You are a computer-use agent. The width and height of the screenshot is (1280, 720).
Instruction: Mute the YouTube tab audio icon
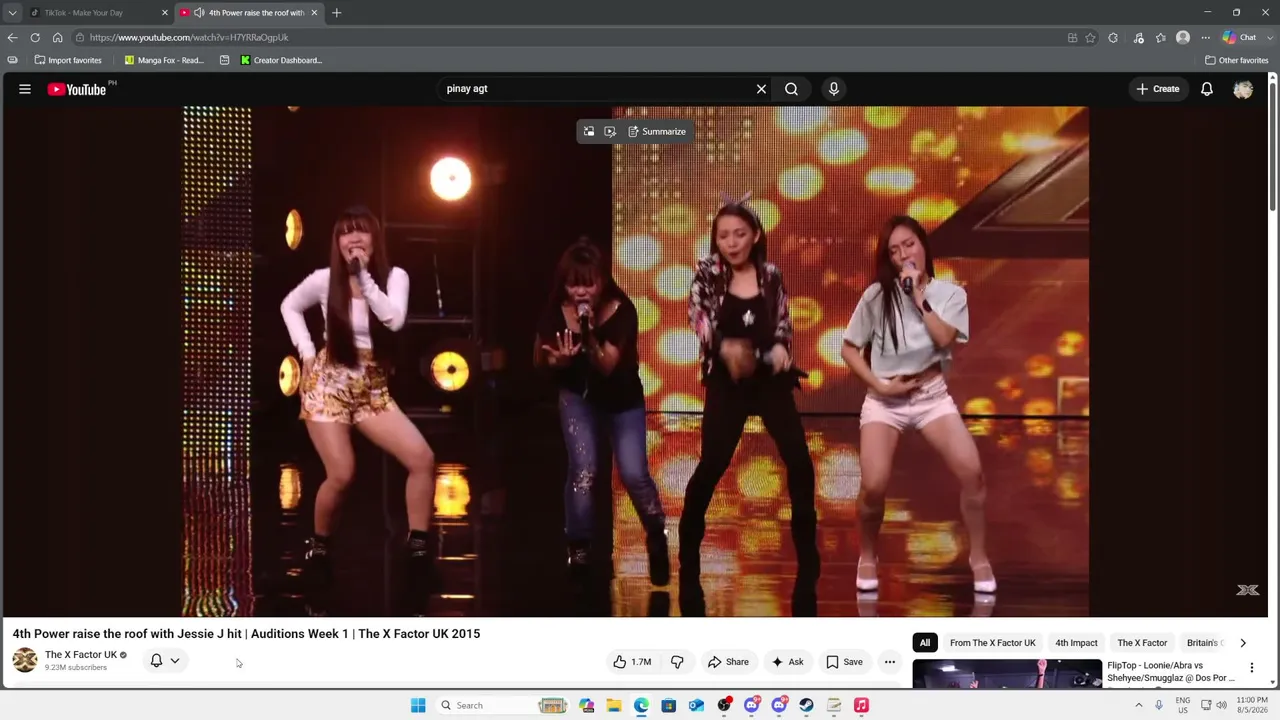199,13
